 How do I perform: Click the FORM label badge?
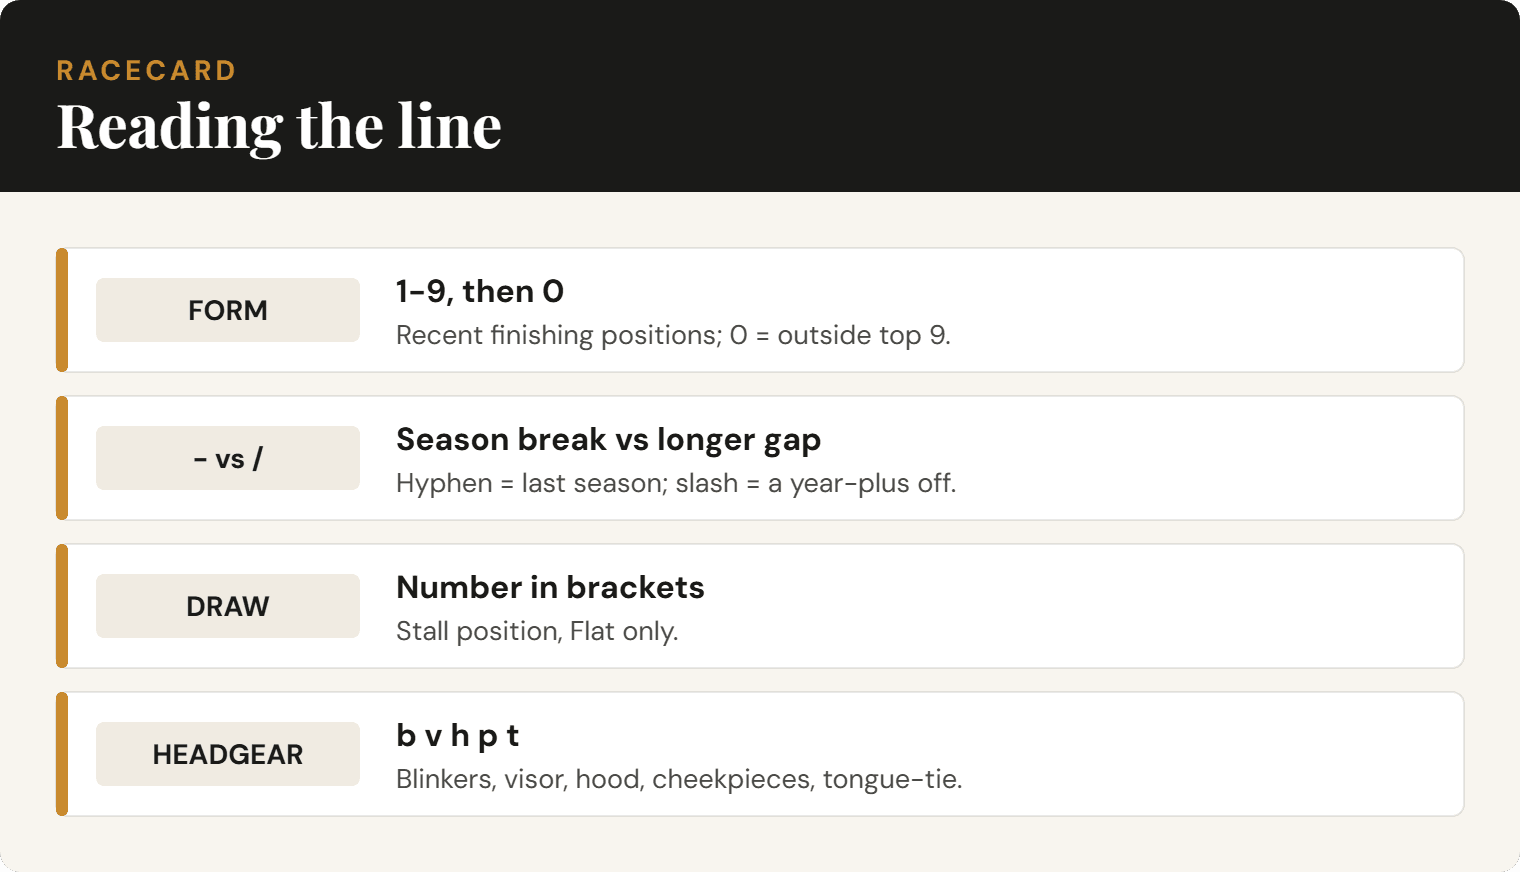(228, 310)
